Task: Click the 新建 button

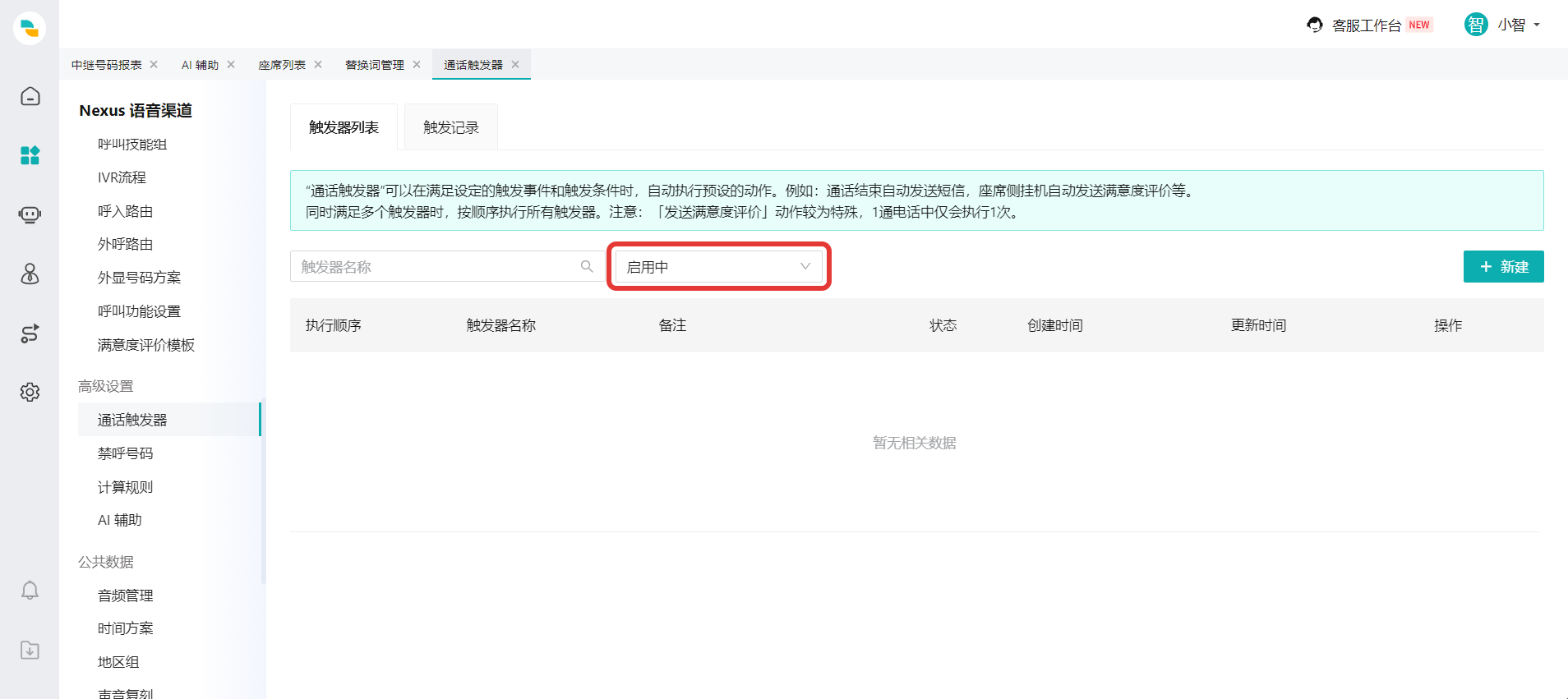Action: (1503, 267)
